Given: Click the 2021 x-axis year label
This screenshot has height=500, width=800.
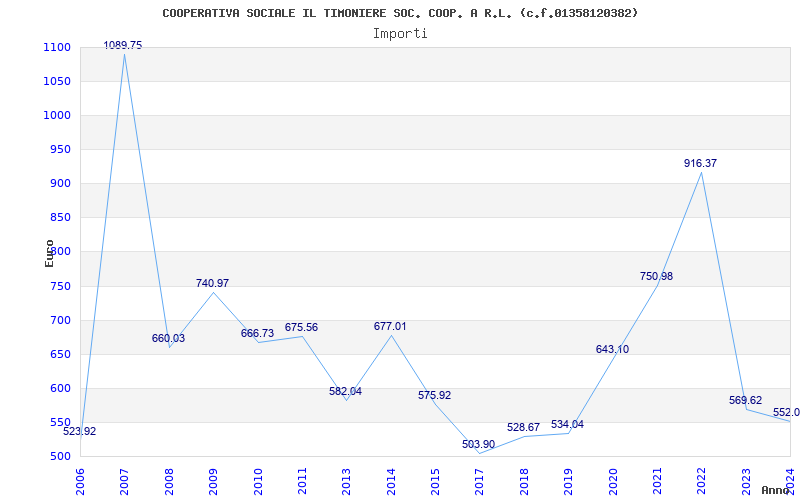Looking at the screenshot, I should click(x=657, y=482).
